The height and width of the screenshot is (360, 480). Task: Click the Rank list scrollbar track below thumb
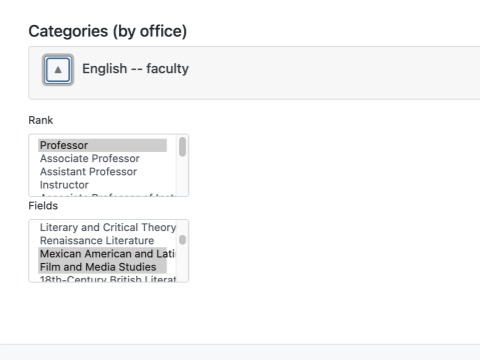tap(182, 176)
